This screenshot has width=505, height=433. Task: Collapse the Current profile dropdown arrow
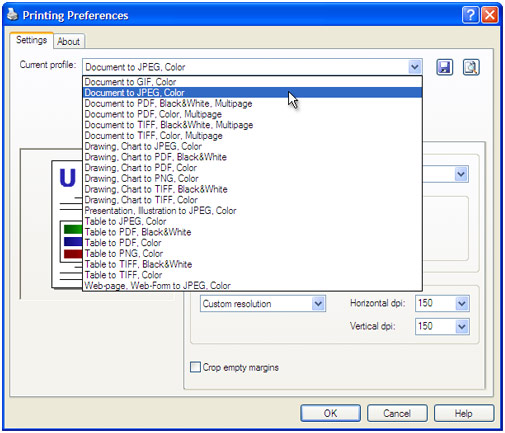[415, 67]
